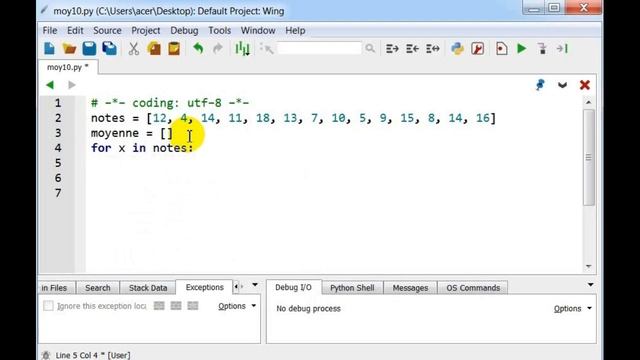
Task: Open the Edit menu
Action: 75,31
